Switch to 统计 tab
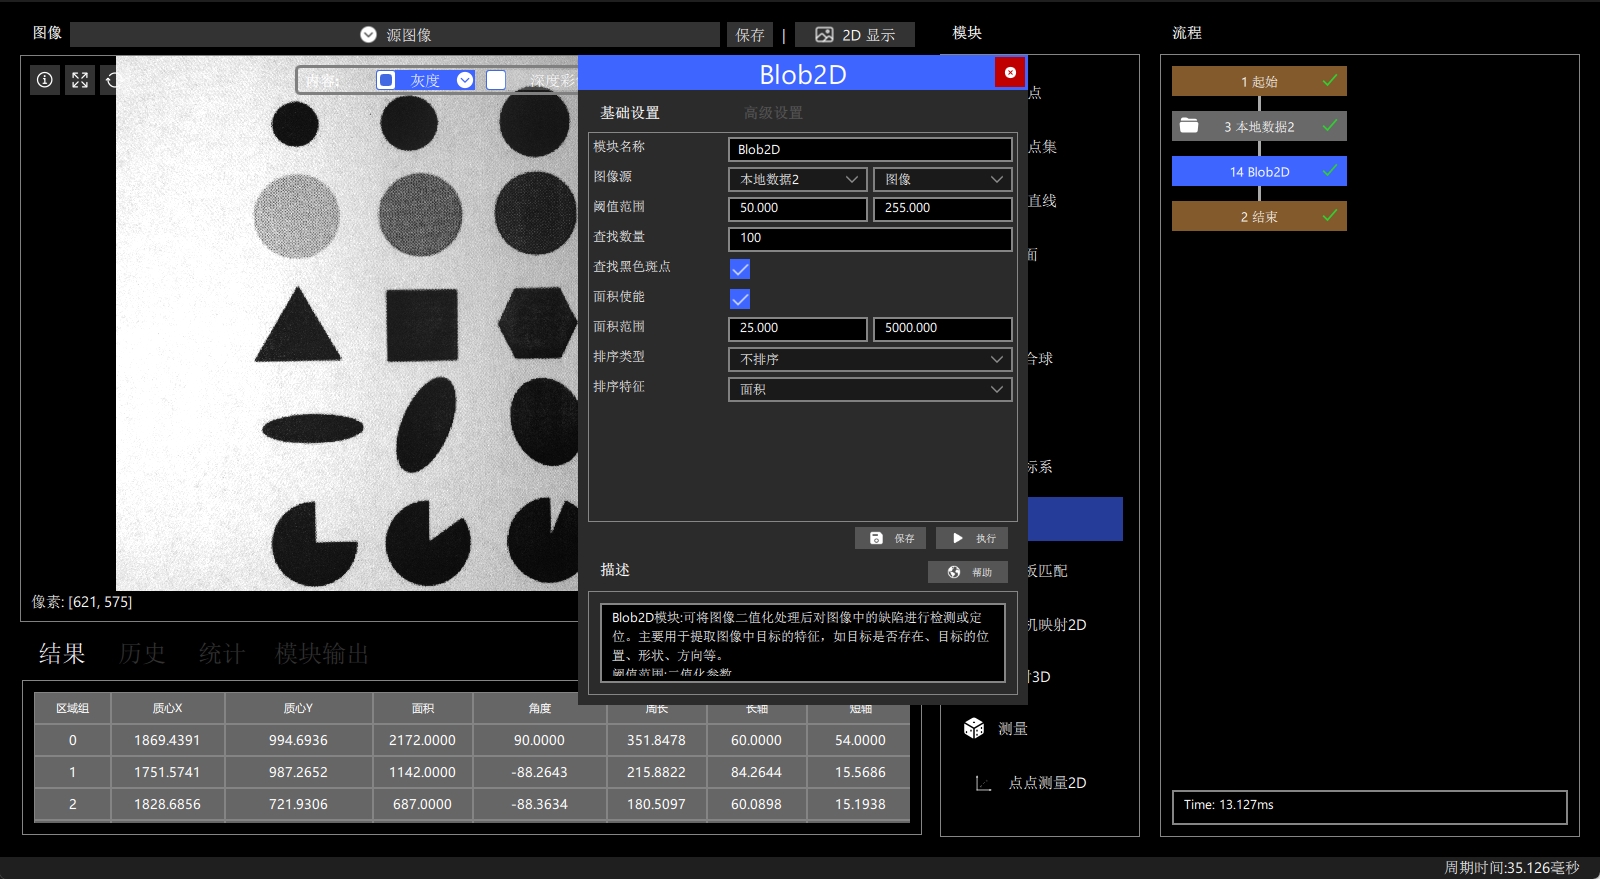 [x=221, y=653]
